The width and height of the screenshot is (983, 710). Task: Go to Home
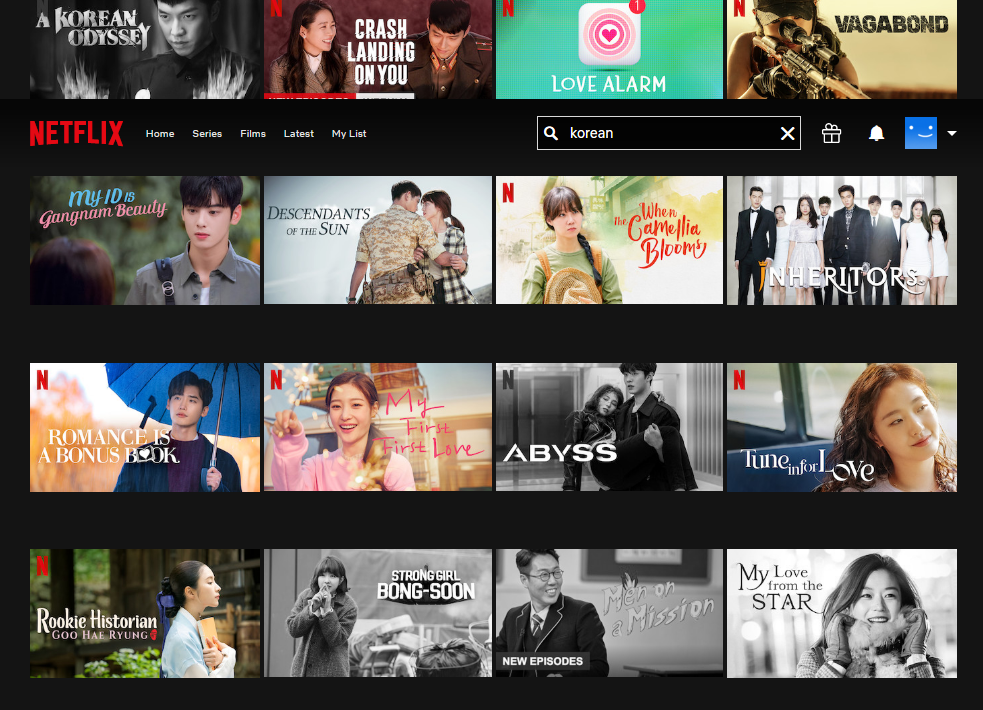click(160, 133)
